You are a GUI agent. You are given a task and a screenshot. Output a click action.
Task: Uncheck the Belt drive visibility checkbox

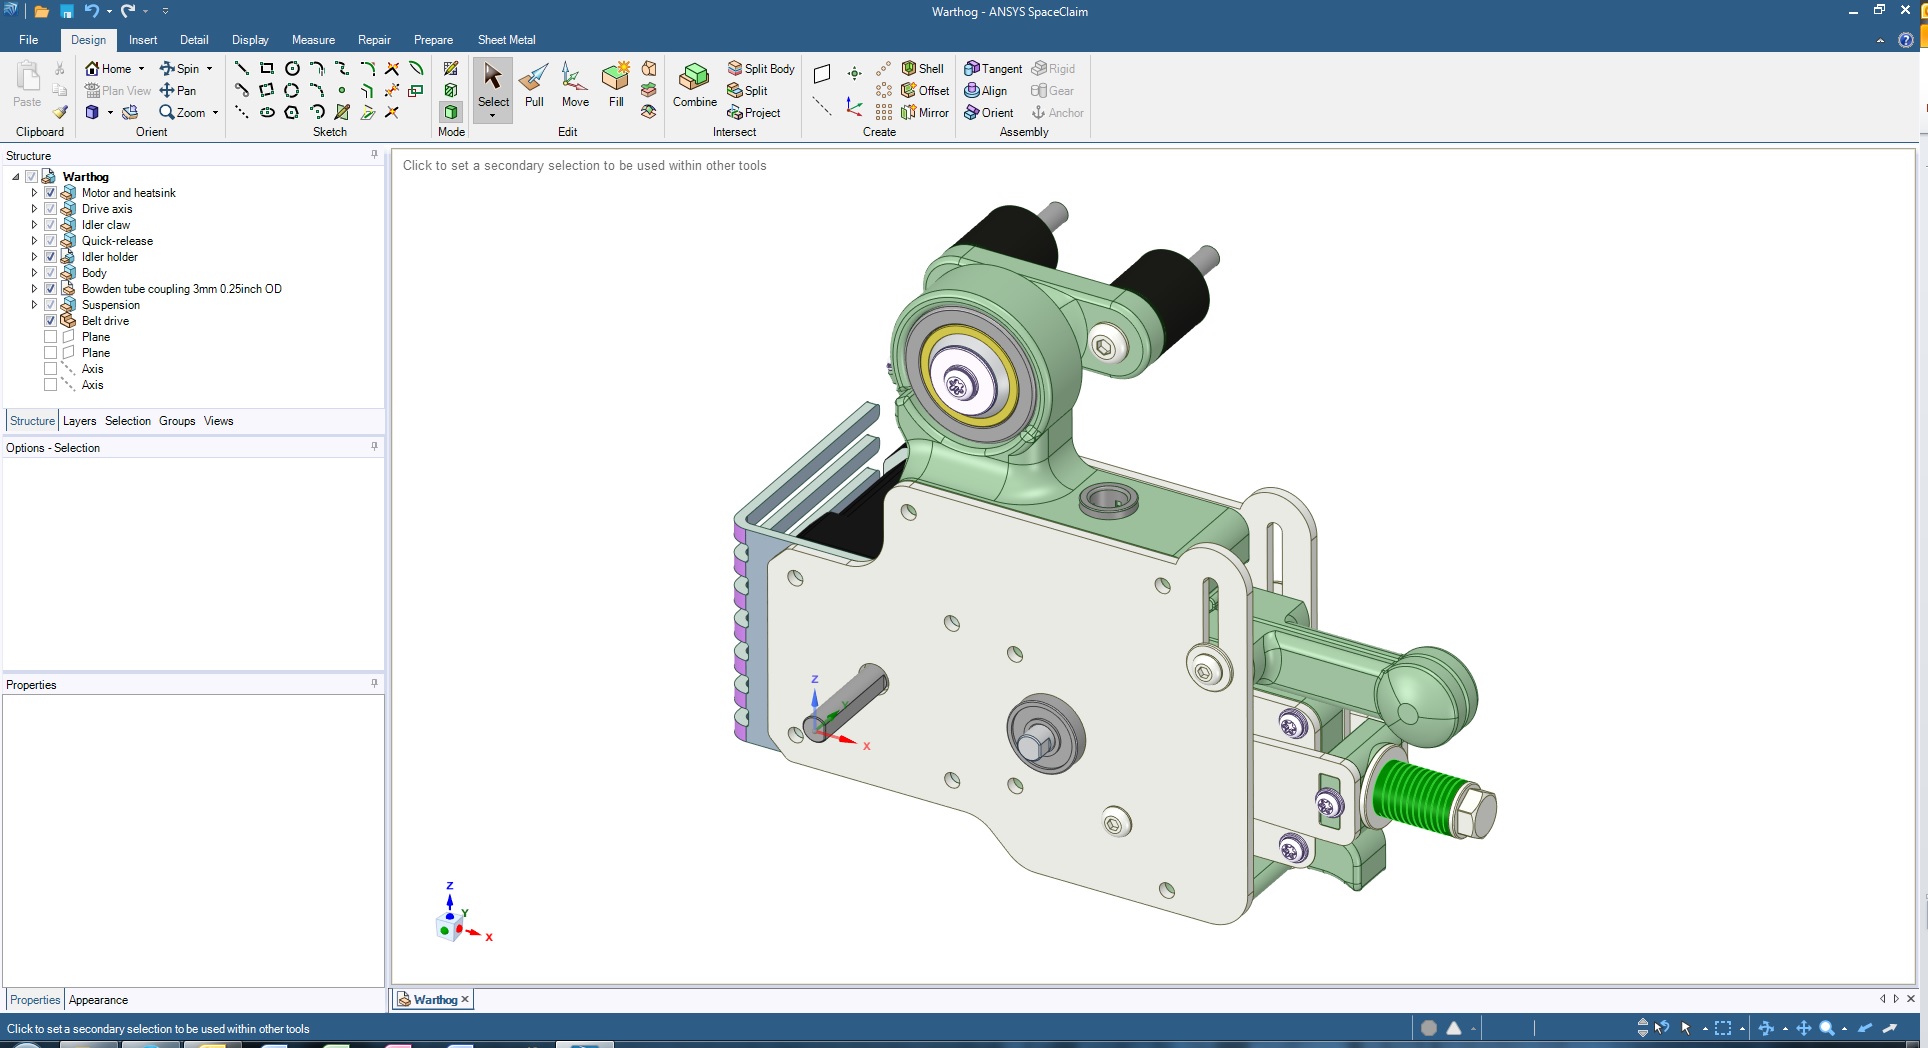coord(50,321)
